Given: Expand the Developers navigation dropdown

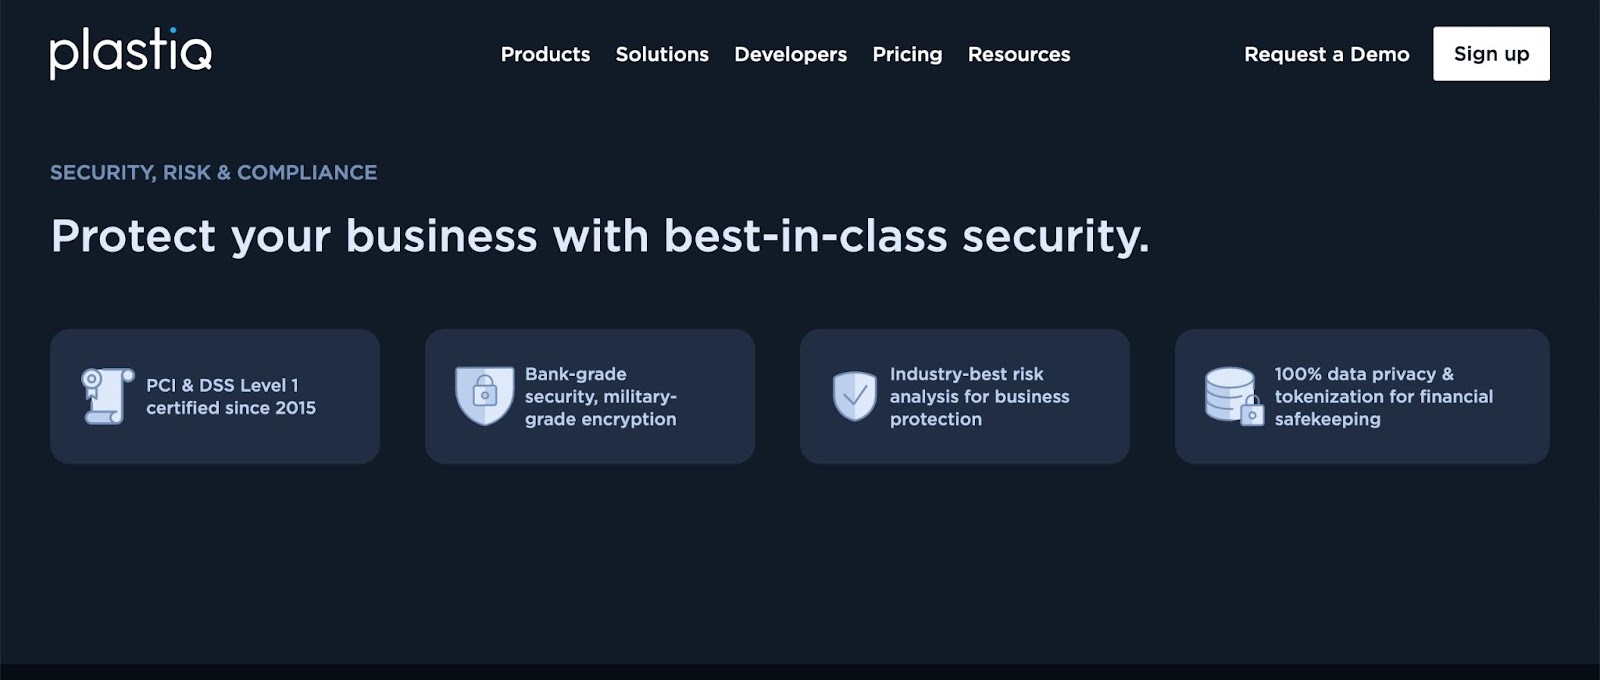Looking at the screenshot, I should [790, 55].
